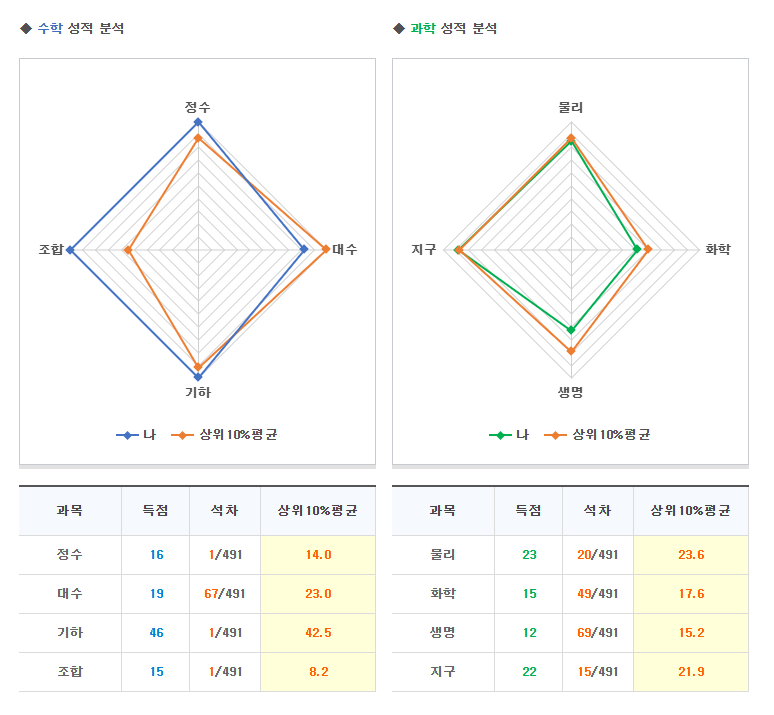The width and height of the screenshot is (774, 715).
Task: Select the 화학 subject row label
Action: tap(442, 594)
